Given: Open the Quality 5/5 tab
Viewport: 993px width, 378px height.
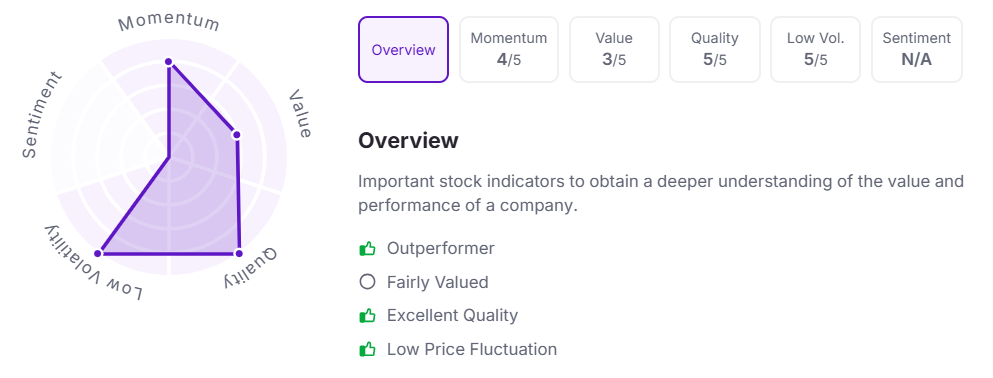Looking at the screenshot, I should point(714,49).
